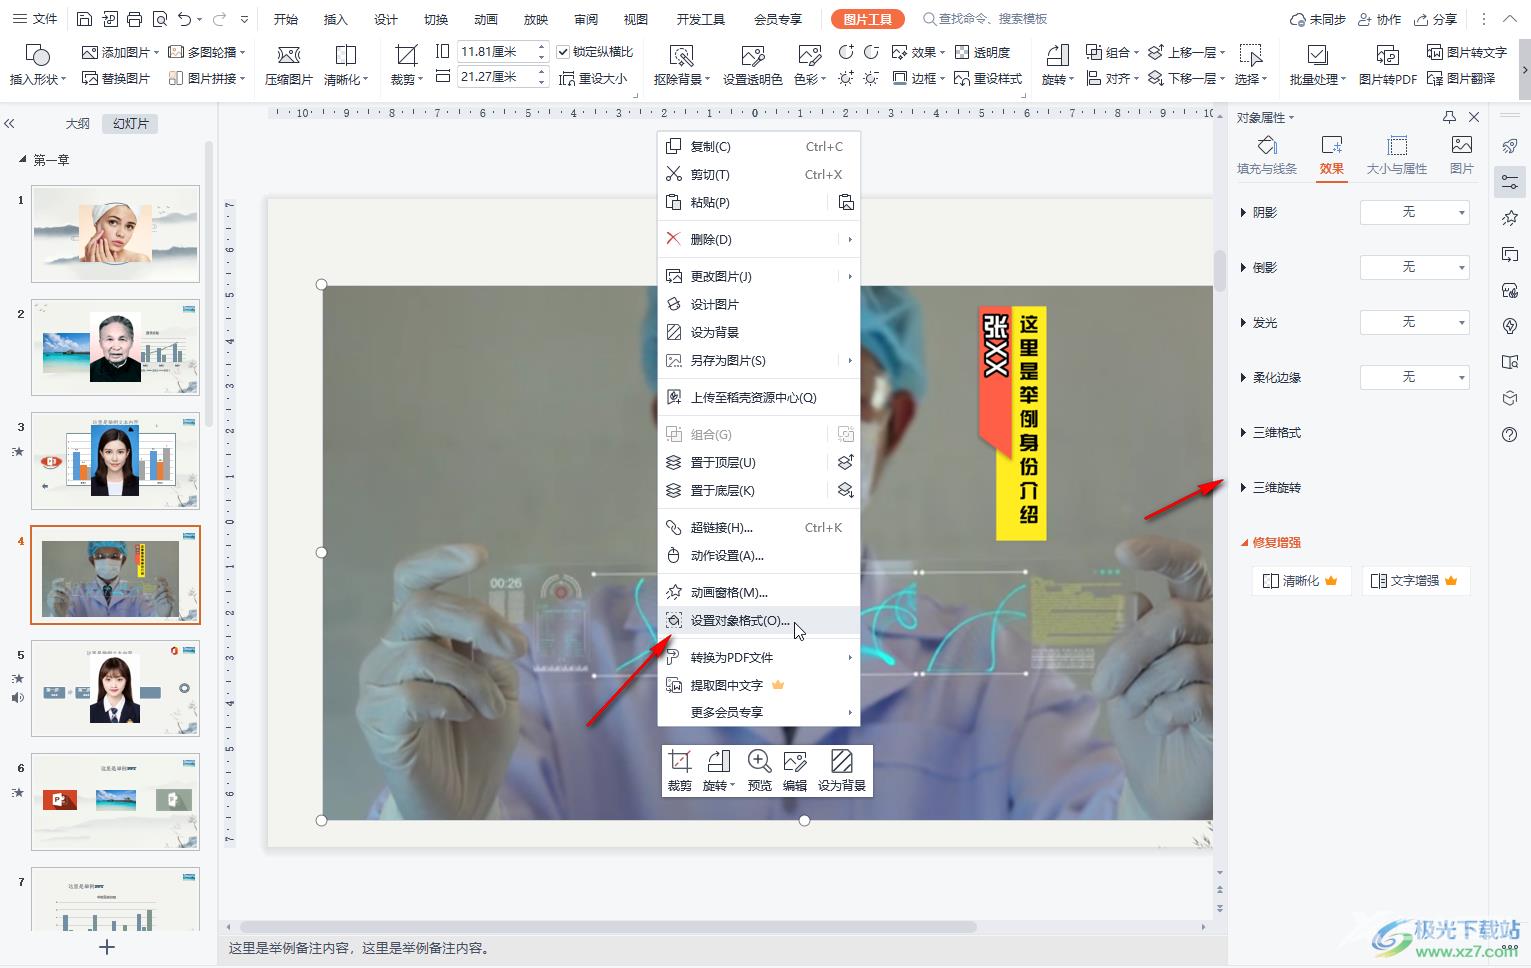The image size is (1531, 968).
Task: Select Save as Picture in context menu
Action: pyautogui.click(x=759, y=360)
